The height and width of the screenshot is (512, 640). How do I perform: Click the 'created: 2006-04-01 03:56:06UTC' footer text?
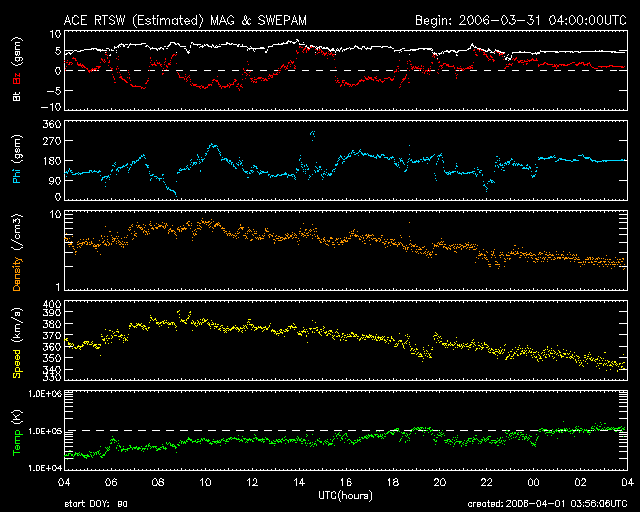click(x=547, y=504)
